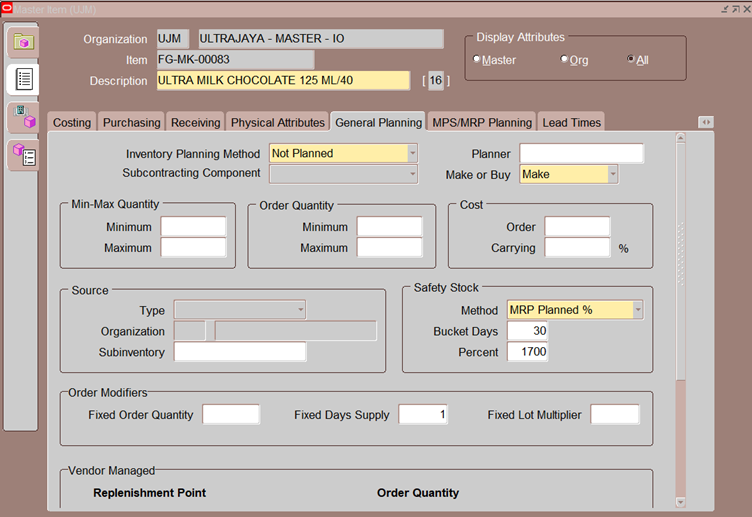Click the Percent field showing 1700
The width and height of the screenshot is (752, 517).
(x=527, y=352)
